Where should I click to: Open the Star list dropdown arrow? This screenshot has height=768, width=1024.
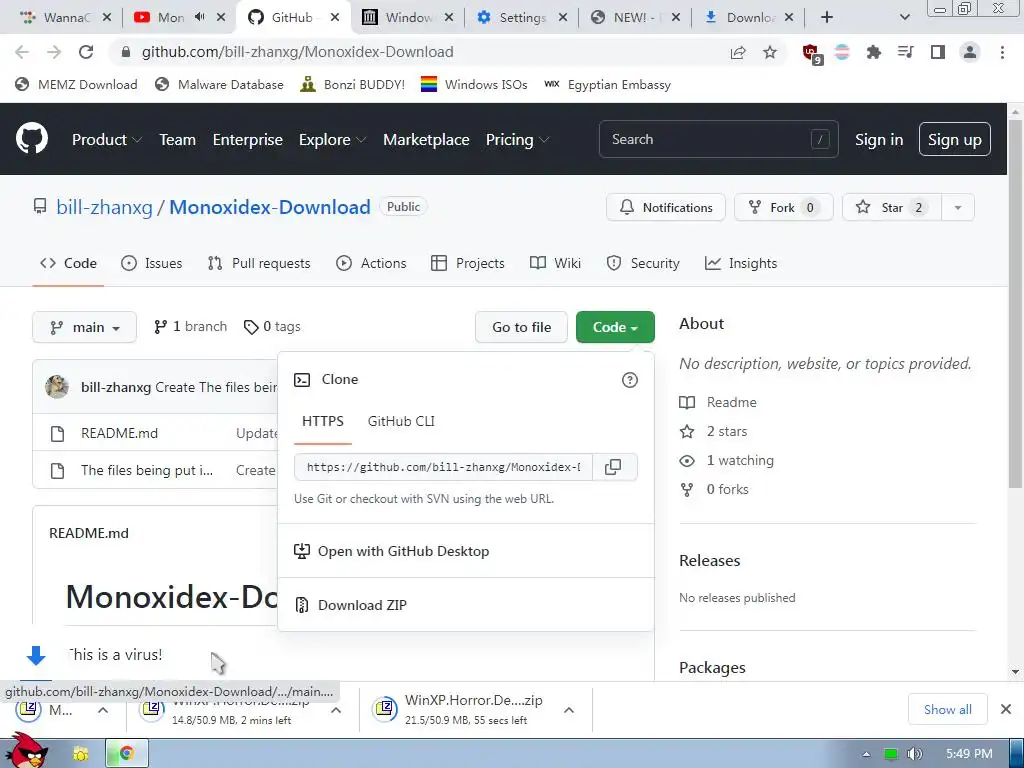958,208
